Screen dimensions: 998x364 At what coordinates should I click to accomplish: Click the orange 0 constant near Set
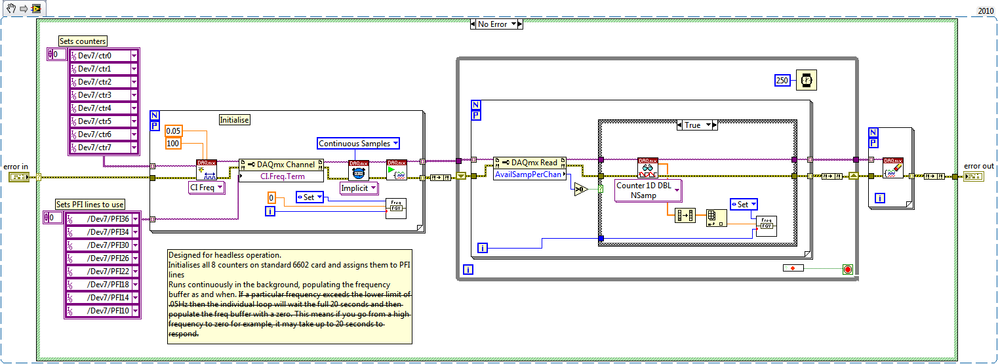(271, 197)
